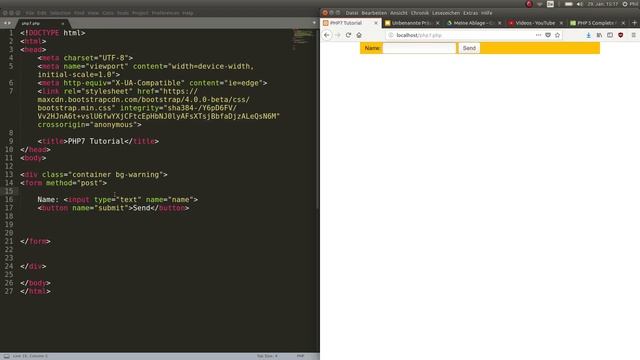
Task: Click Firefox forward arrow button
Action: pyautogui.click(x=338, y=35)
